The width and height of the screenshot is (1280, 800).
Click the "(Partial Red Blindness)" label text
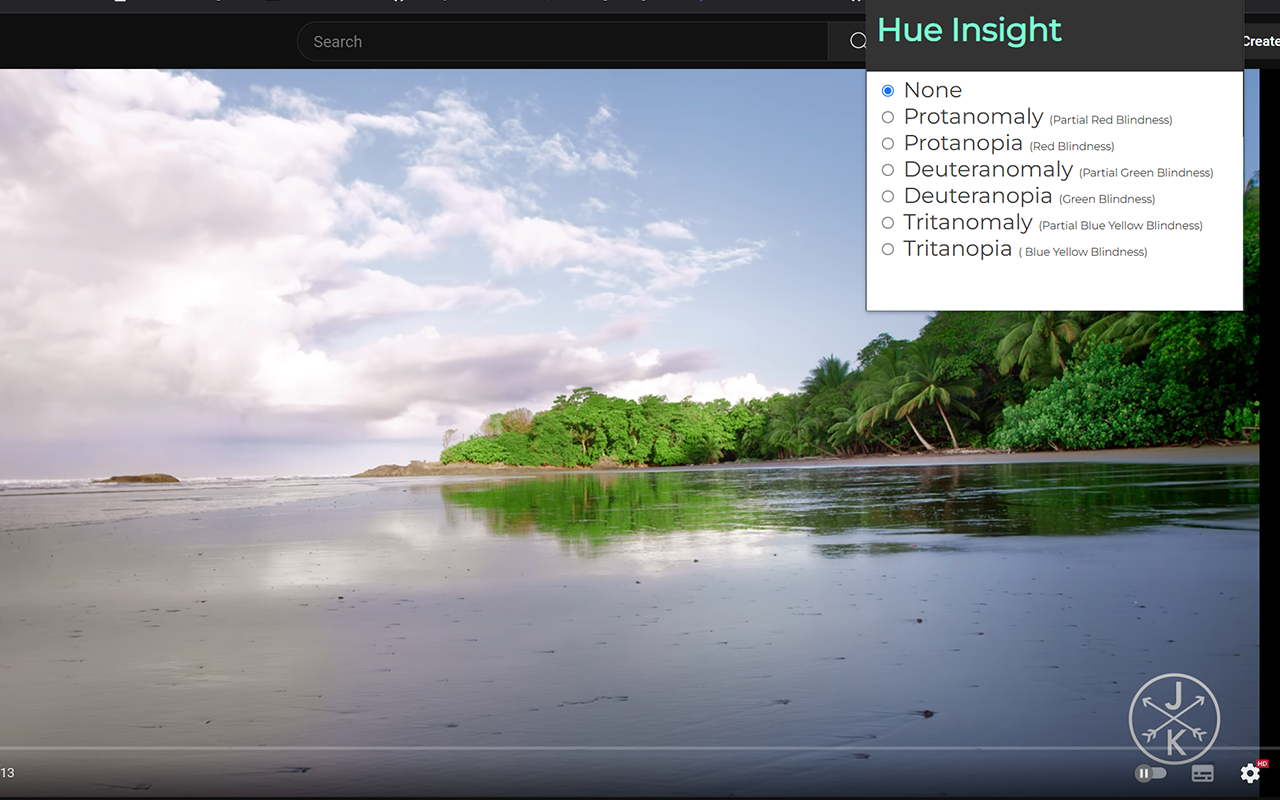pyautogui.click(x=1110, y=120)
